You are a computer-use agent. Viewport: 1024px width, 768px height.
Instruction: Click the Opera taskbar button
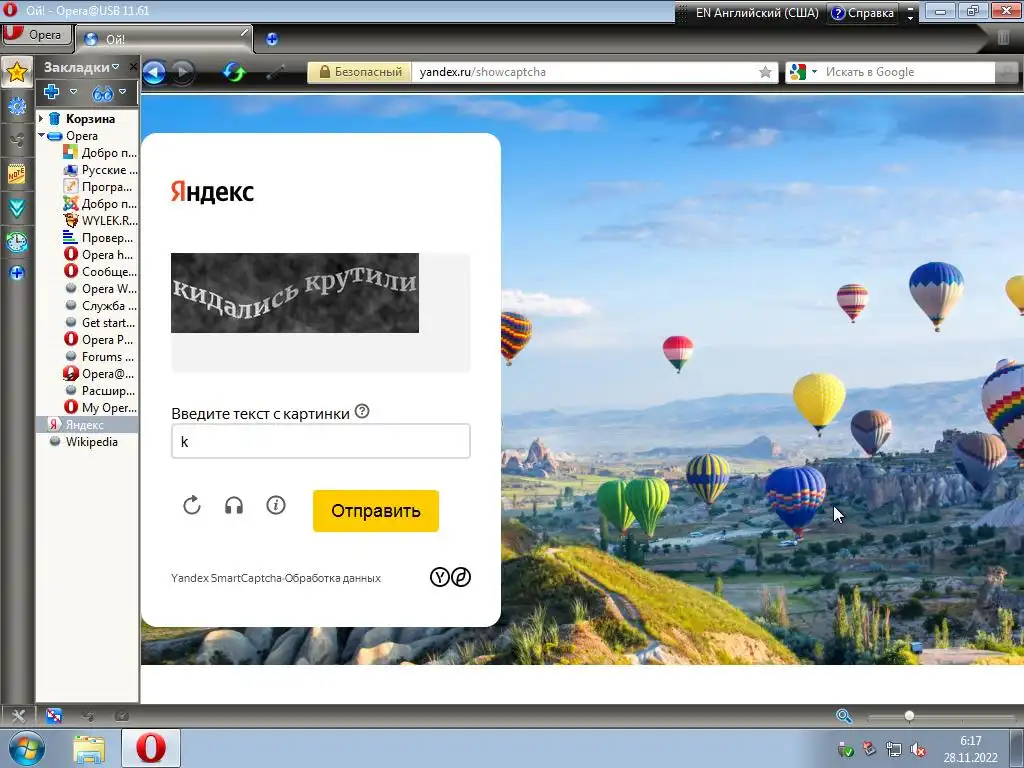[151, 748]
